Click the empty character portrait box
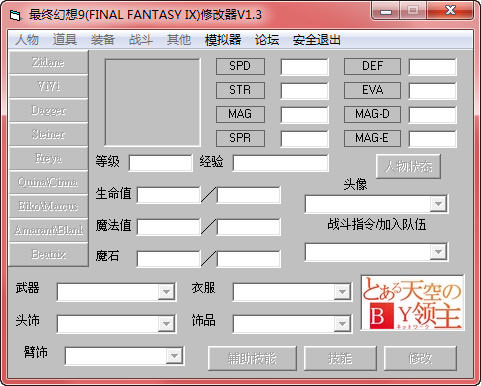The height and width of the screenshot is (386, 481). pyautogui.click(x=153, y=102)
